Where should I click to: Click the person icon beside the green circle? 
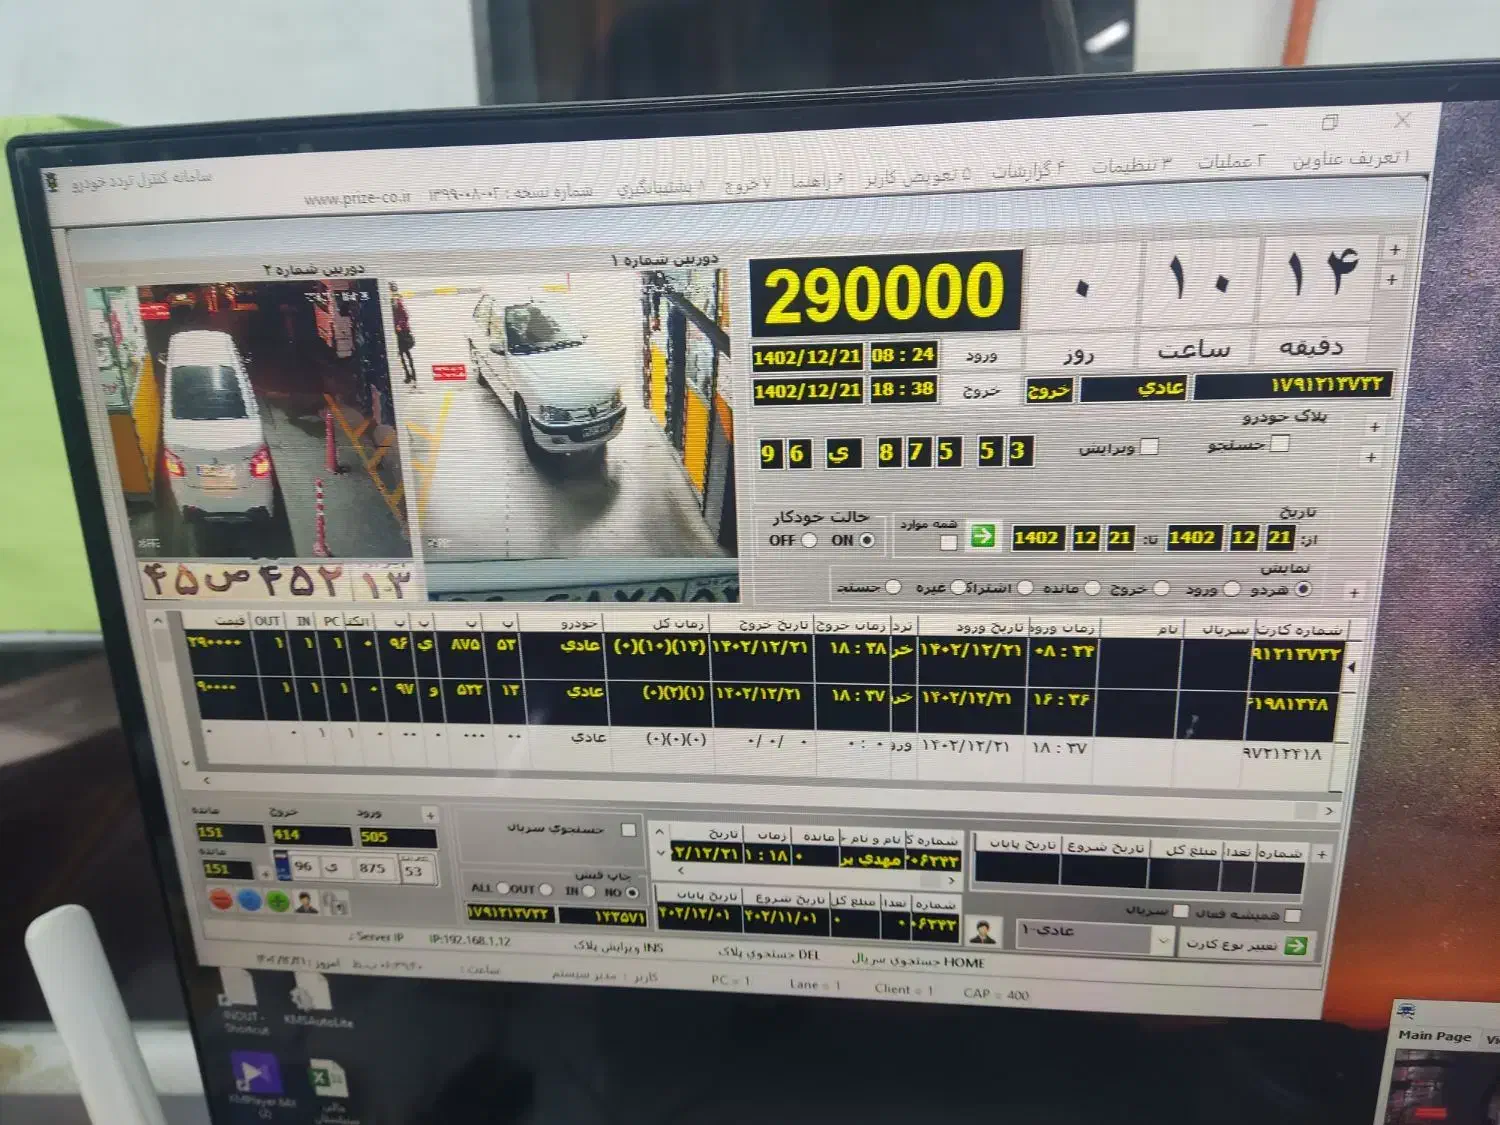pyautogui.click(x=306, y=902)
